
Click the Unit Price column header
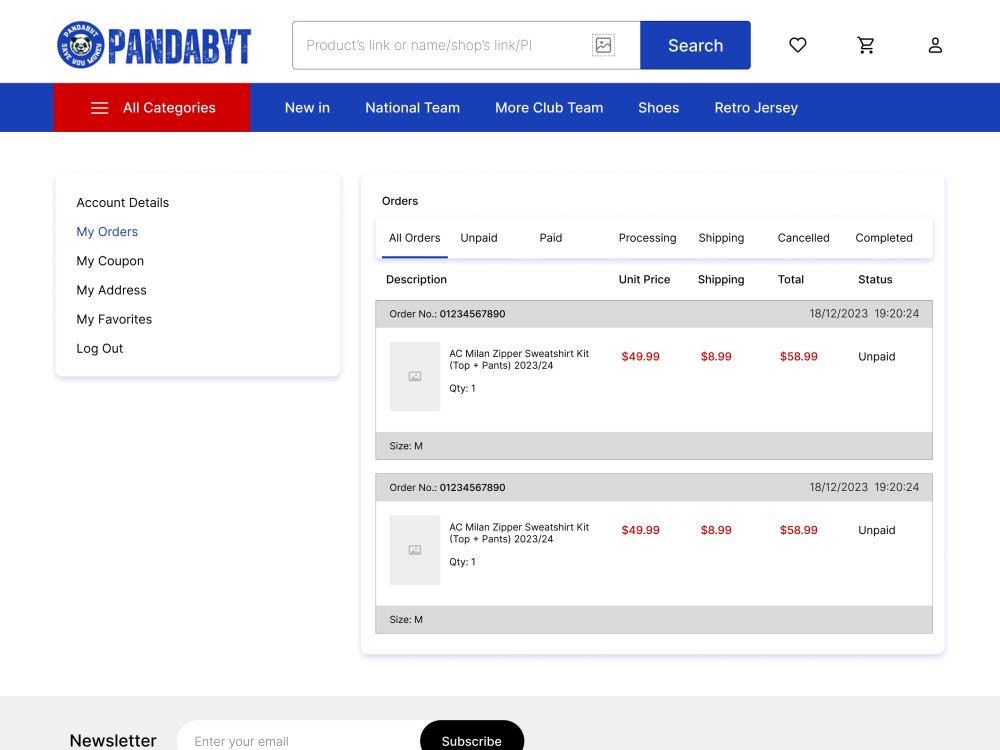pyautogui.click(x=644, y=279)
